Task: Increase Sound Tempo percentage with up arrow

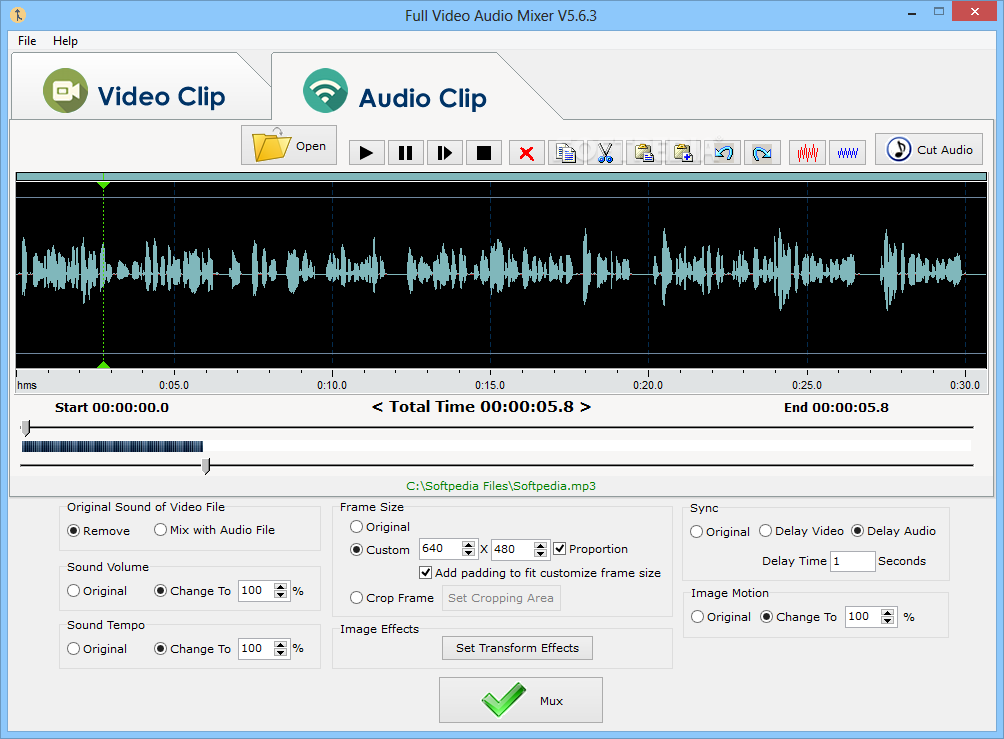Action: (280, 644)
